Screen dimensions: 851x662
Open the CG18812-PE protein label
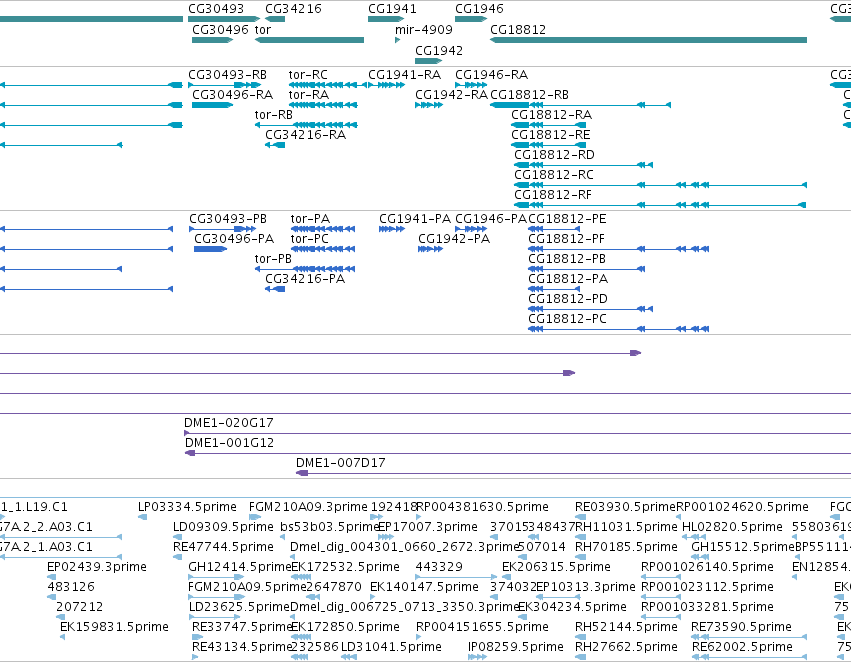567,219
